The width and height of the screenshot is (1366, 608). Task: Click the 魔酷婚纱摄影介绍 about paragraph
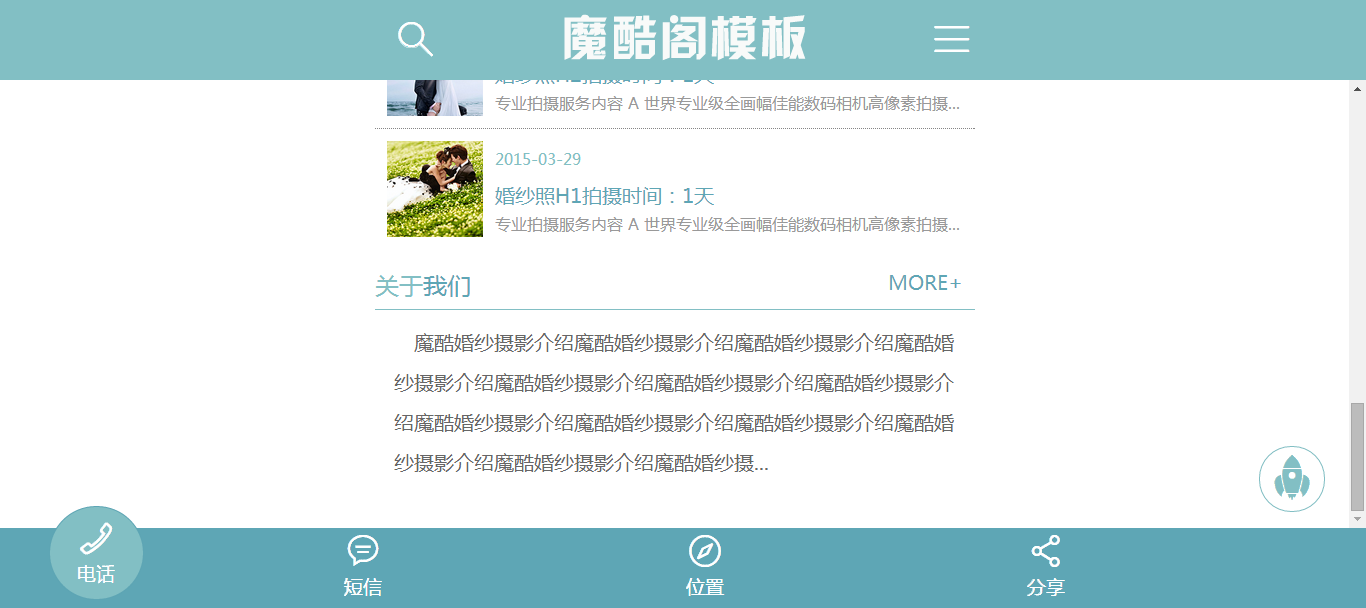coord(674,404)
